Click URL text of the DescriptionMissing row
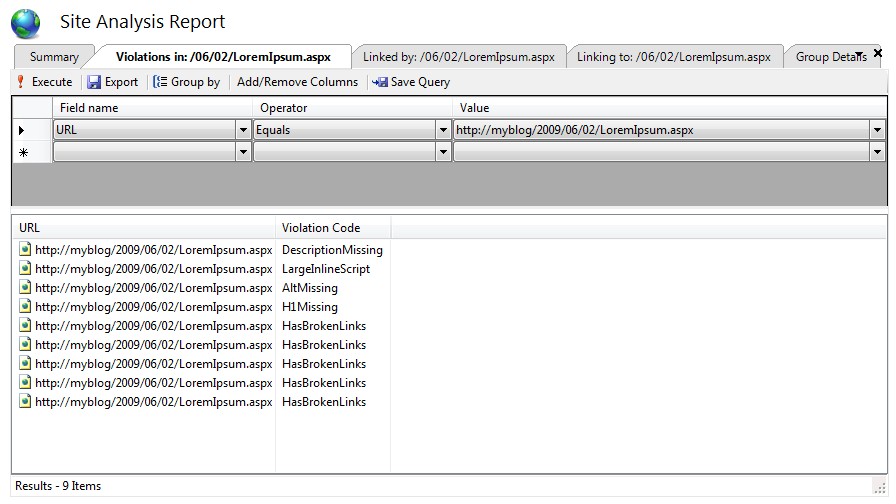Screen dimensions: 896x504 (x=154, y=250)
